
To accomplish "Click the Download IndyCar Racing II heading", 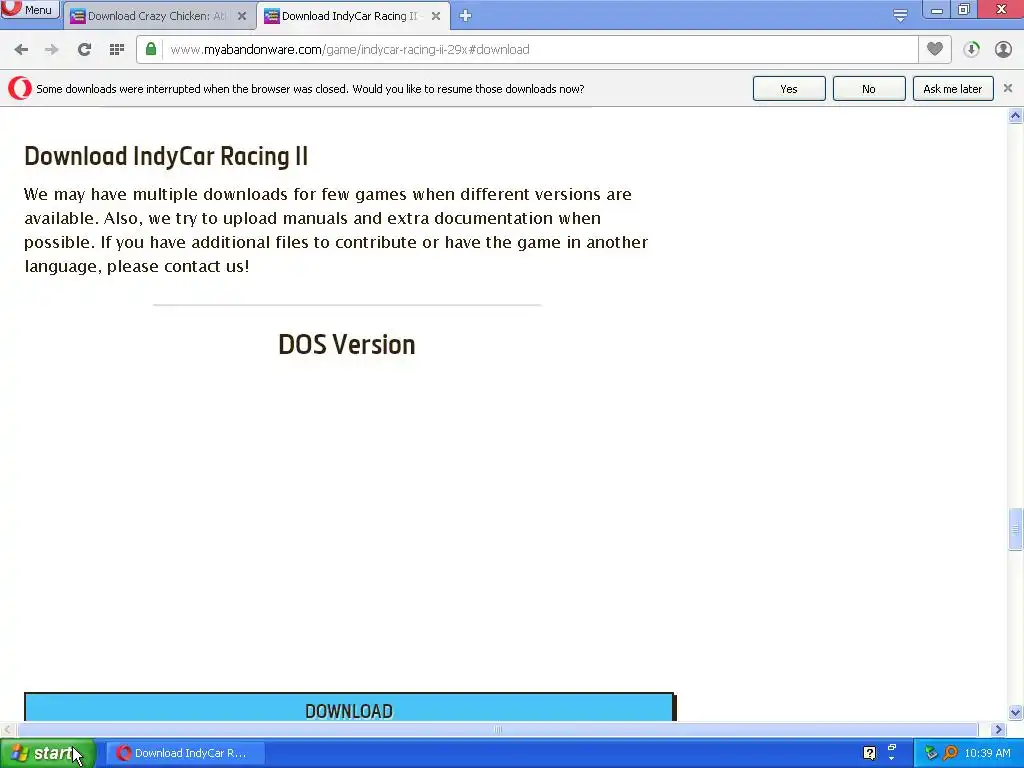I will click(166, 157).
